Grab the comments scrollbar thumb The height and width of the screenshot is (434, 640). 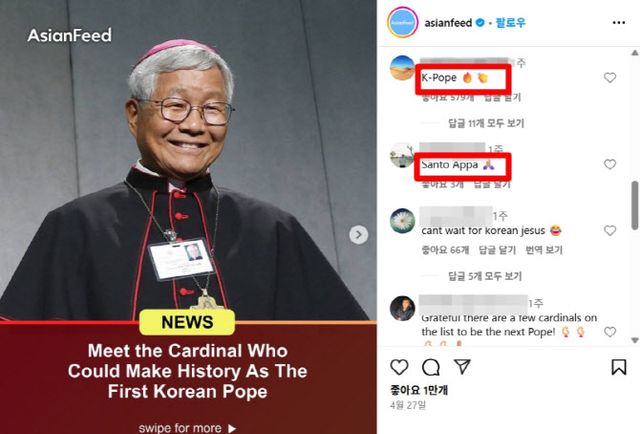click(635, 205)
